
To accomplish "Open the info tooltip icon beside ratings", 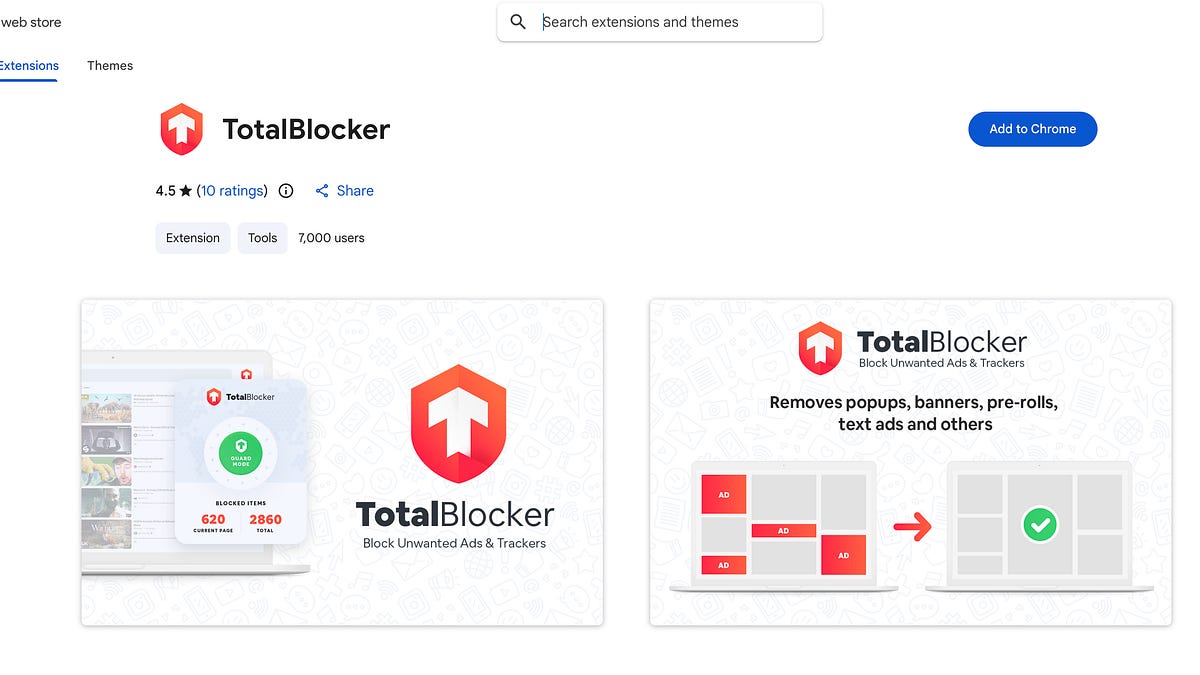I will tap(286, 190).
